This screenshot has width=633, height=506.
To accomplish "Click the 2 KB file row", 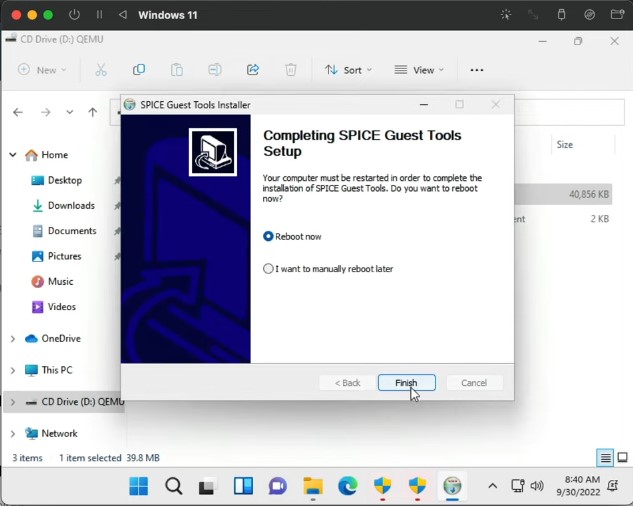I will [564, 219].
